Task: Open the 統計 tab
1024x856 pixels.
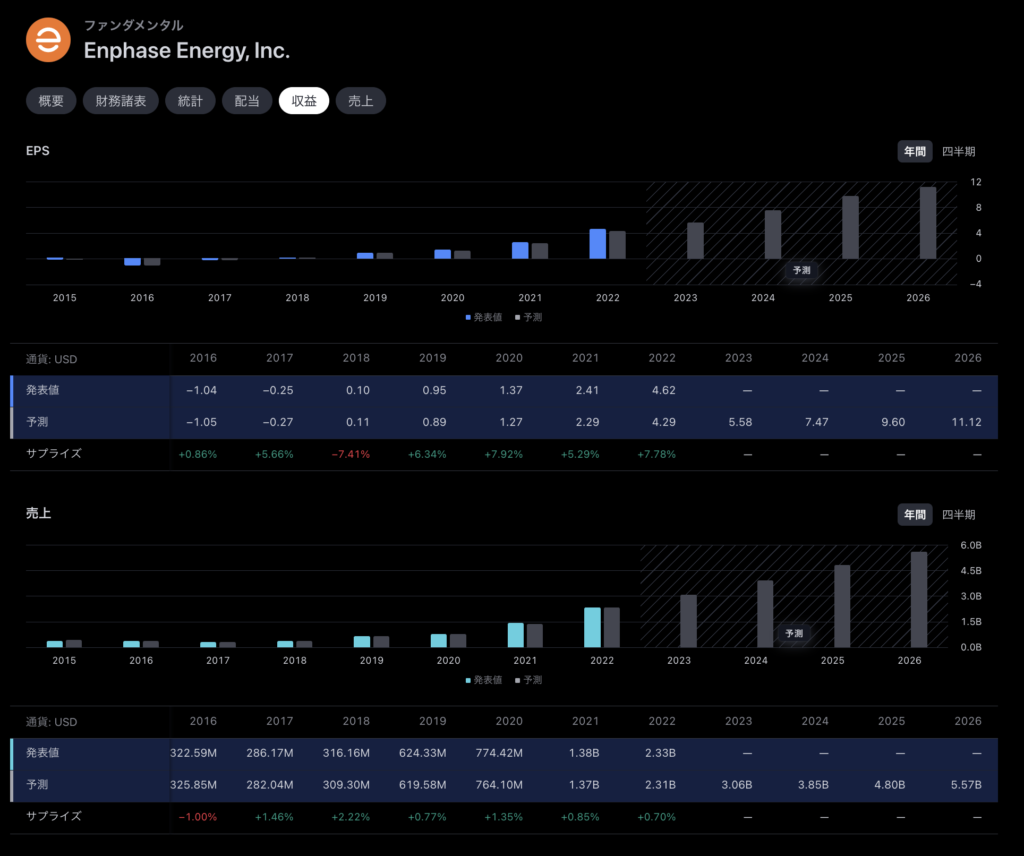Action: (x=190, y=101)
